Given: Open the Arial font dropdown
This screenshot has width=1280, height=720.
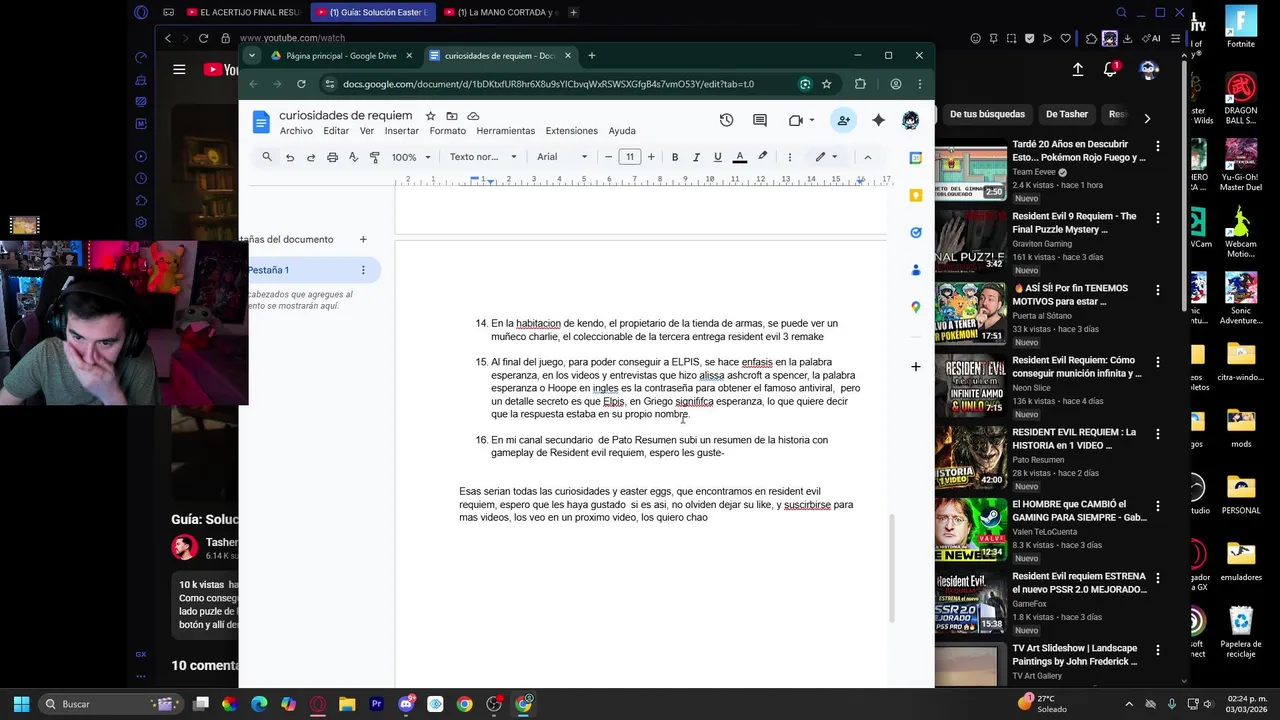Looking at the screenshot, I should (x=562, y=157).
